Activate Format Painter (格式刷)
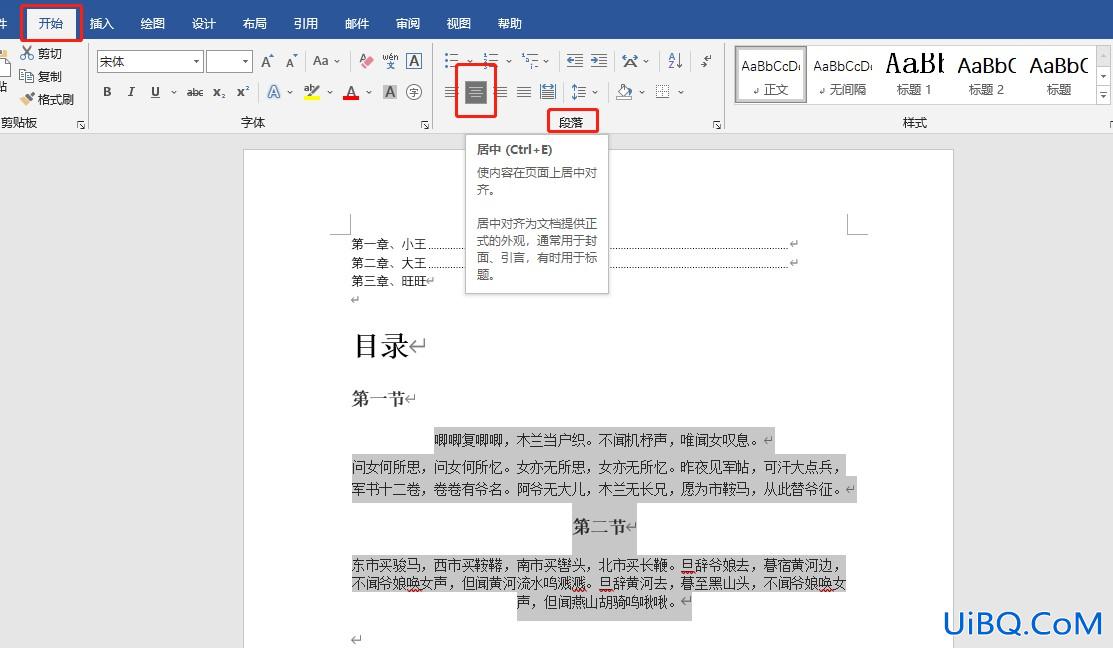The width and height of the screenshot is (1113, 648). tap(48, 99)
